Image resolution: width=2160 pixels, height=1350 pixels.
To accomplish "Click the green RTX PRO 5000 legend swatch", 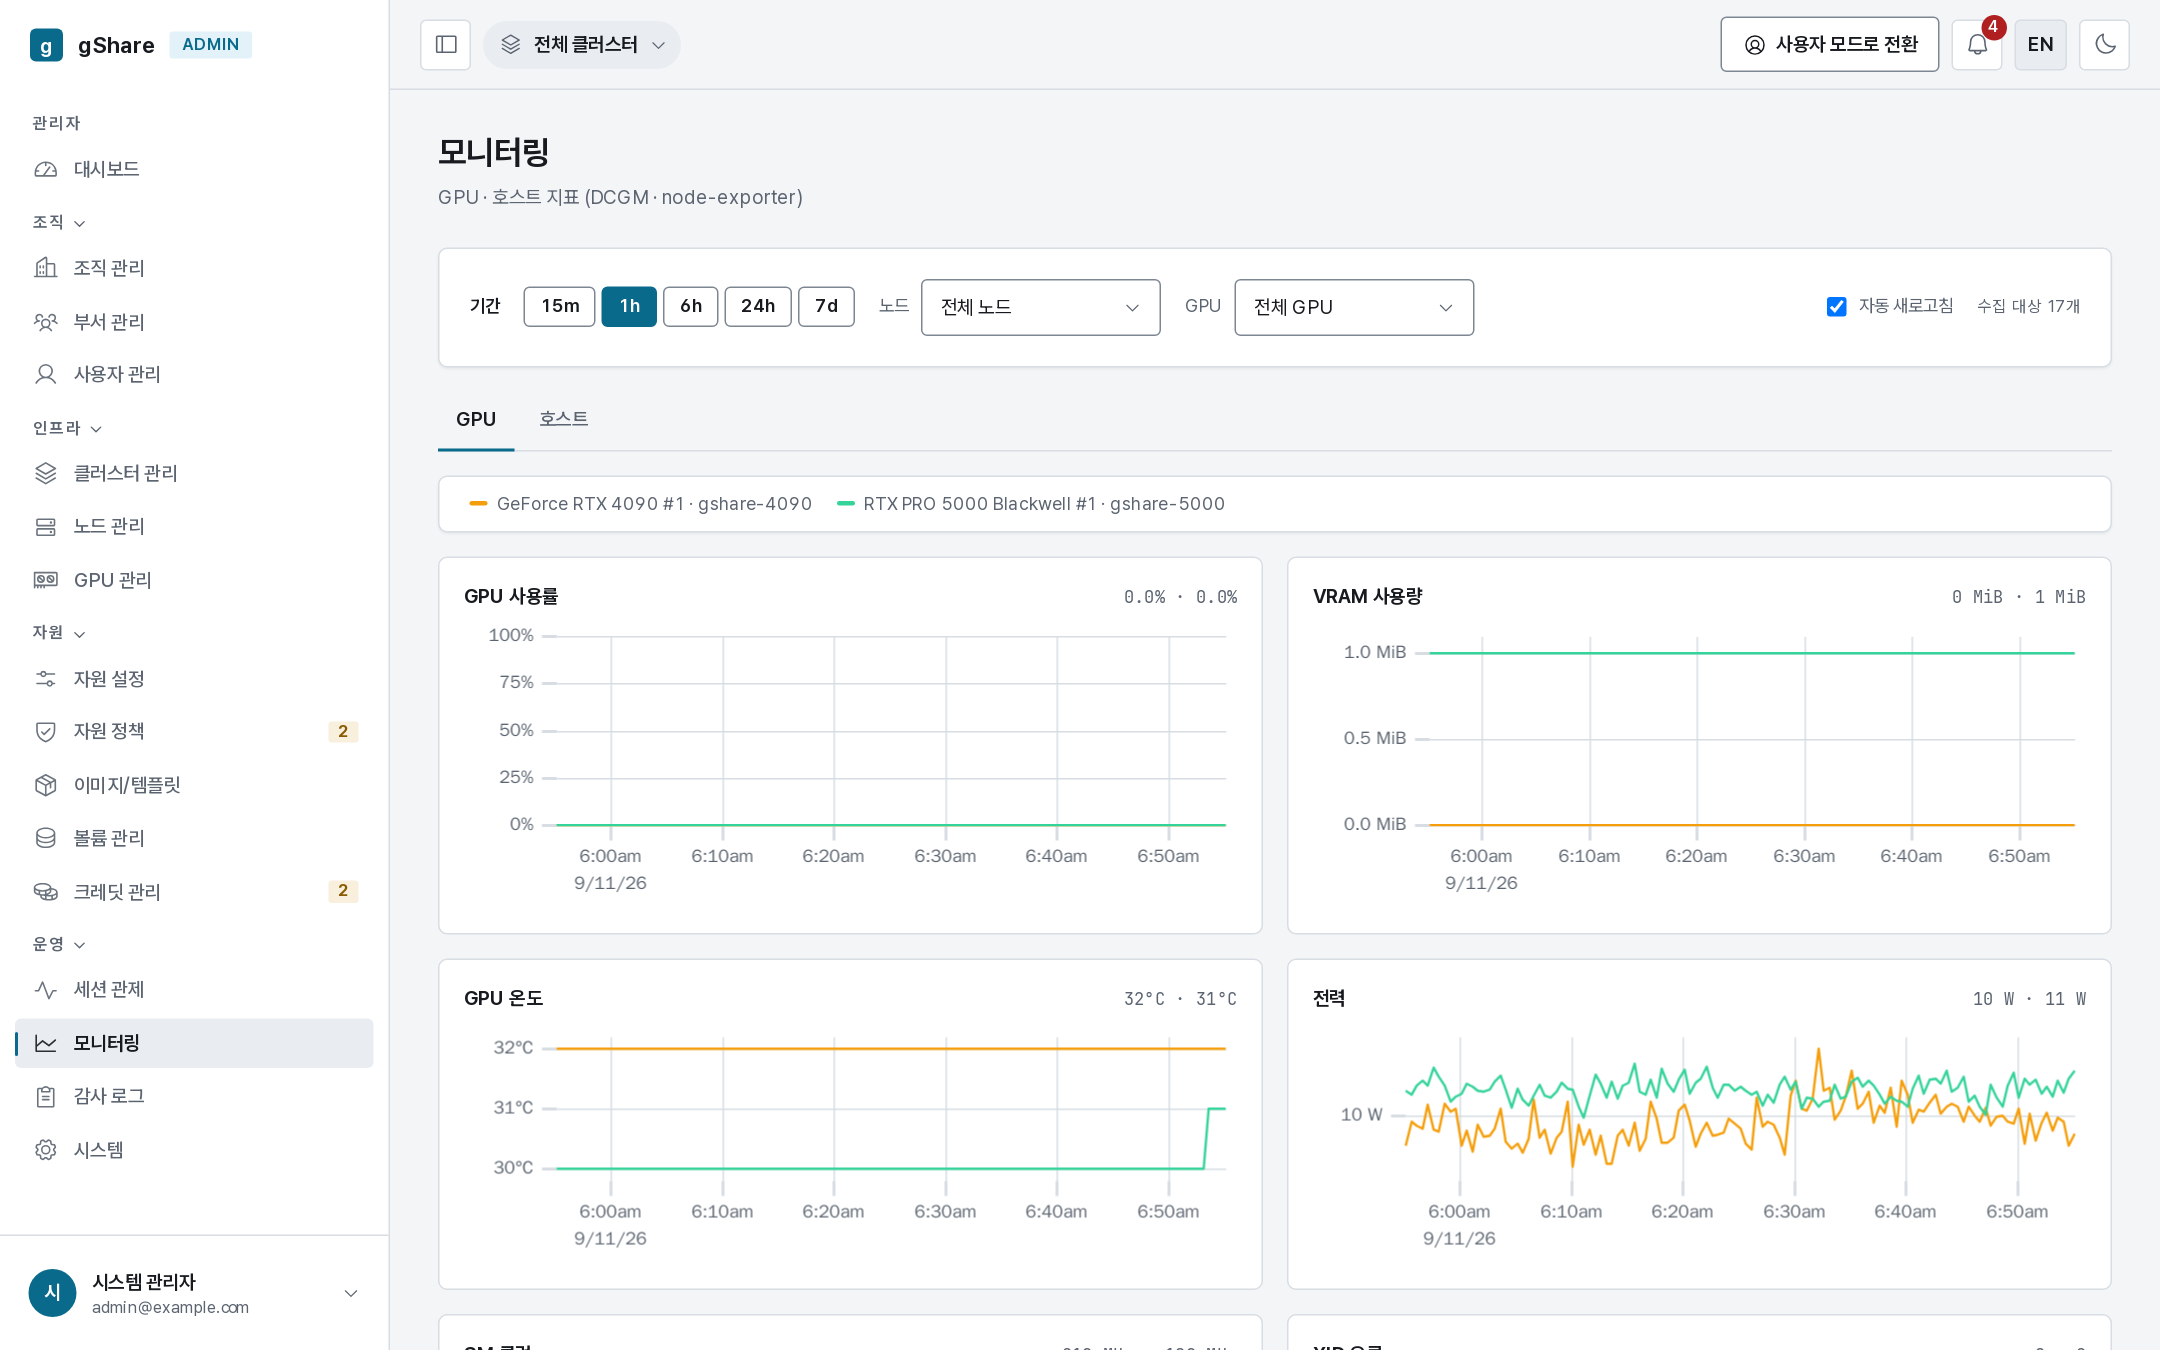I will pyautogui.click(x=846, y=504).
